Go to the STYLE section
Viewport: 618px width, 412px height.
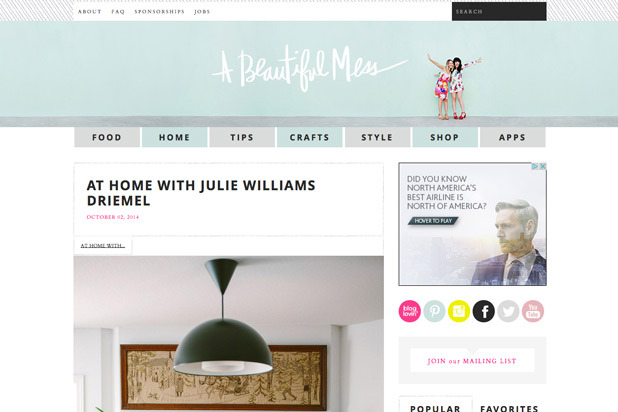[x=377, y=137]
